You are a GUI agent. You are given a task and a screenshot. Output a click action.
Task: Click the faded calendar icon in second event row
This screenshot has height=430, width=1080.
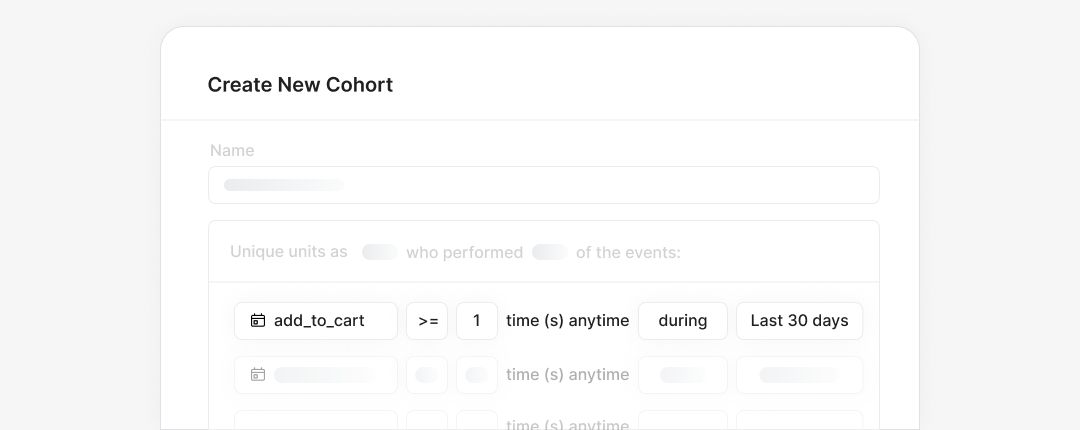click(258, 375)
